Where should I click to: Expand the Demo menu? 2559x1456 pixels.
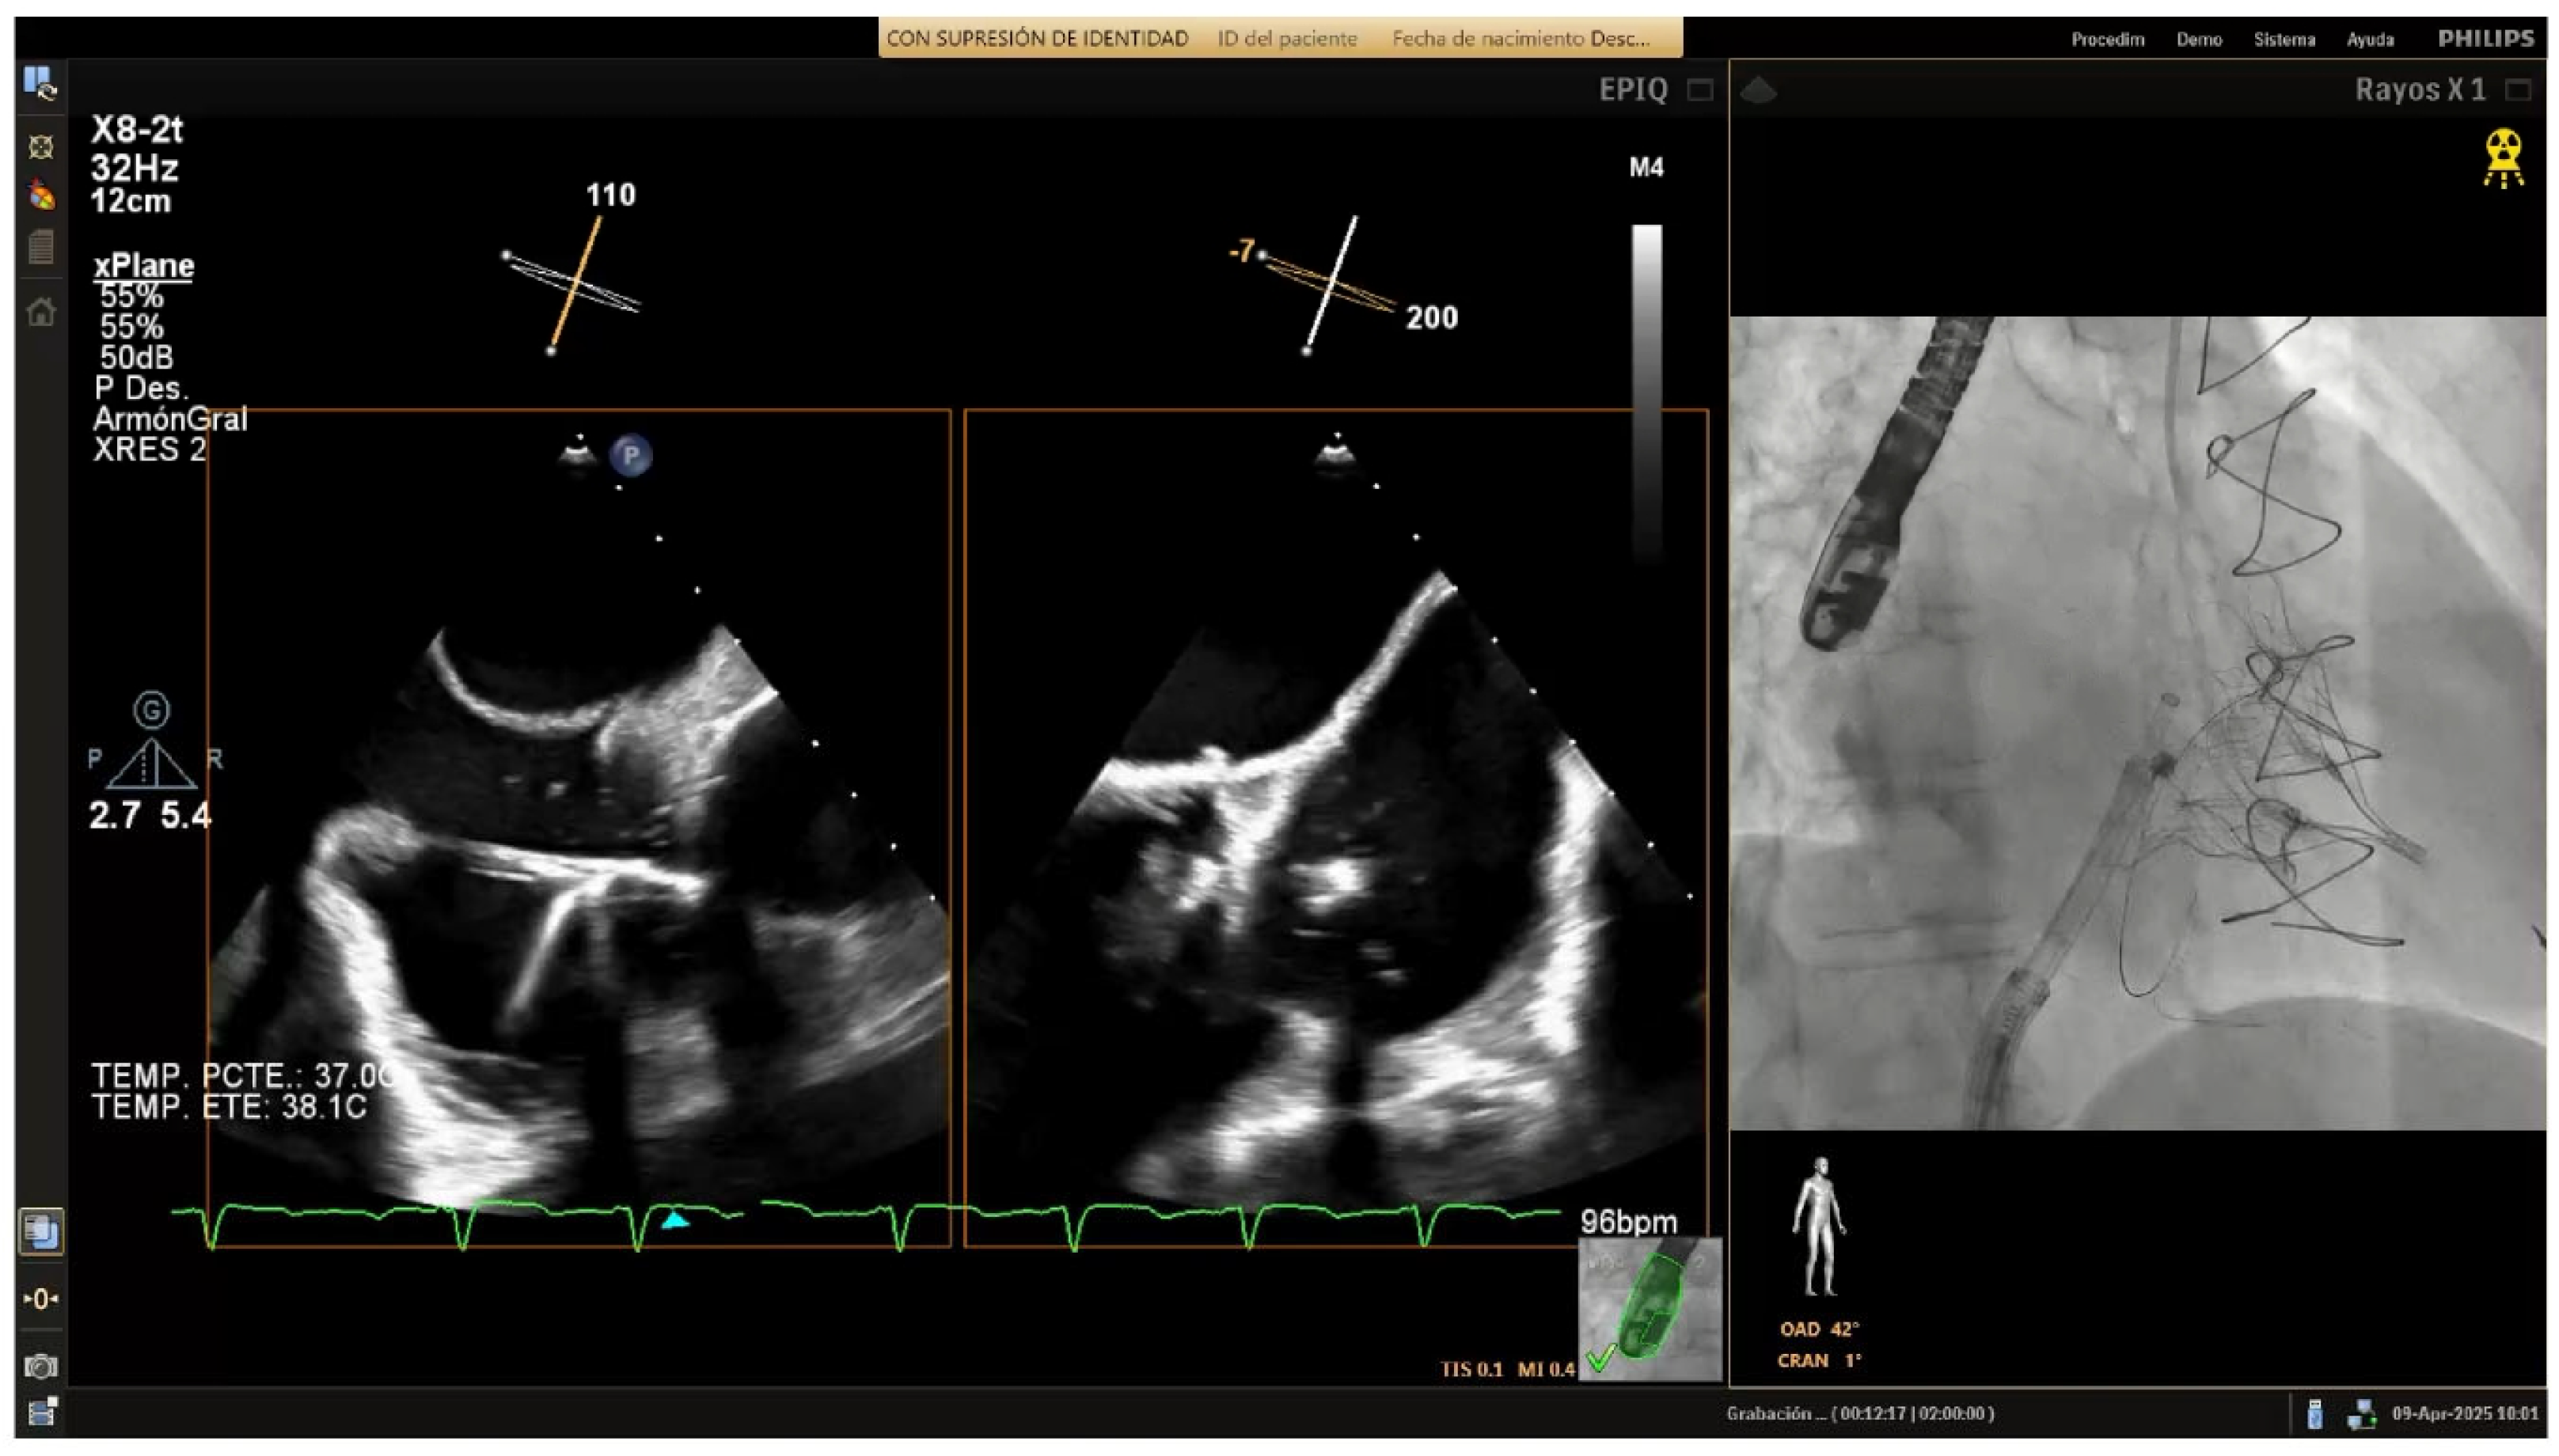[x=2198, y=39]
